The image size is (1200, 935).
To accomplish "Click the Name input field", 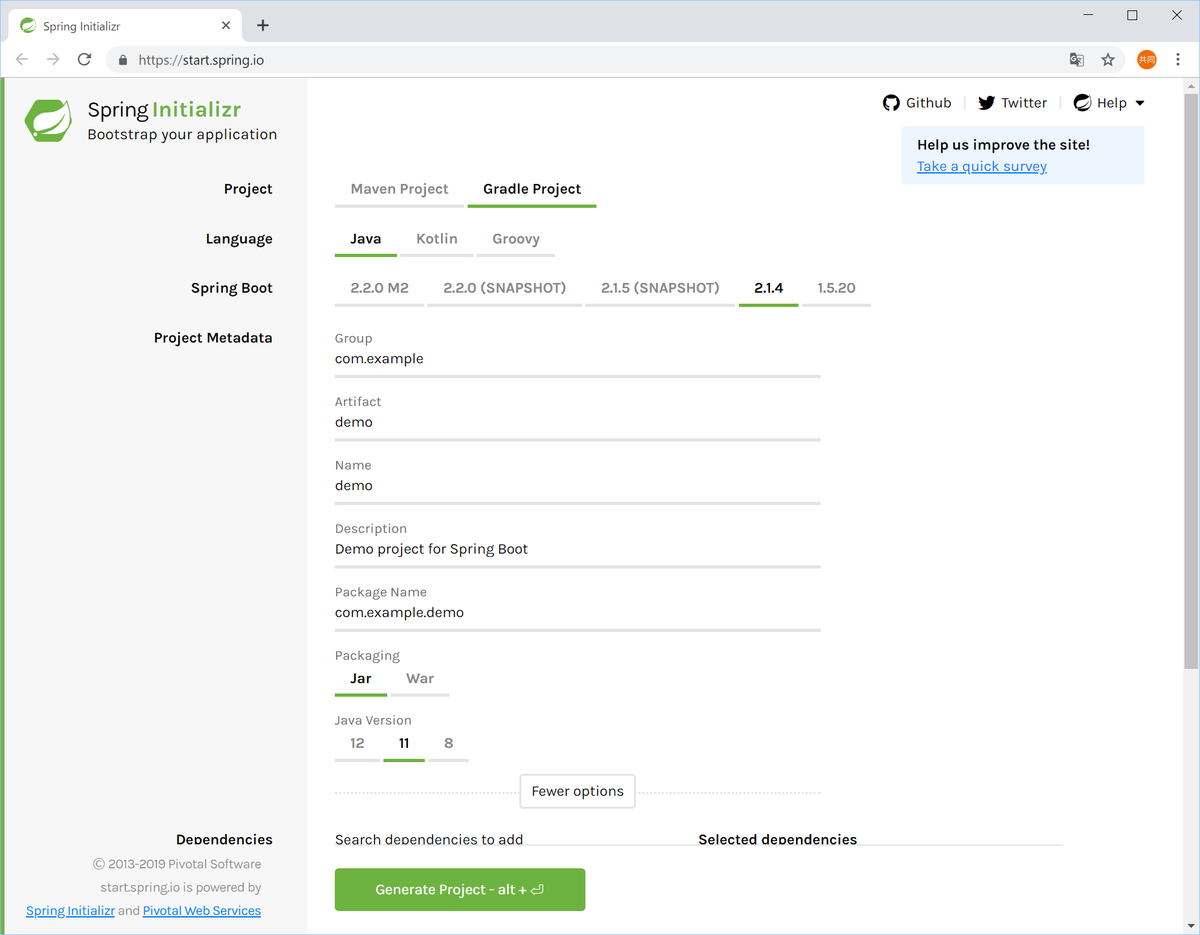I will click(578, 486).
